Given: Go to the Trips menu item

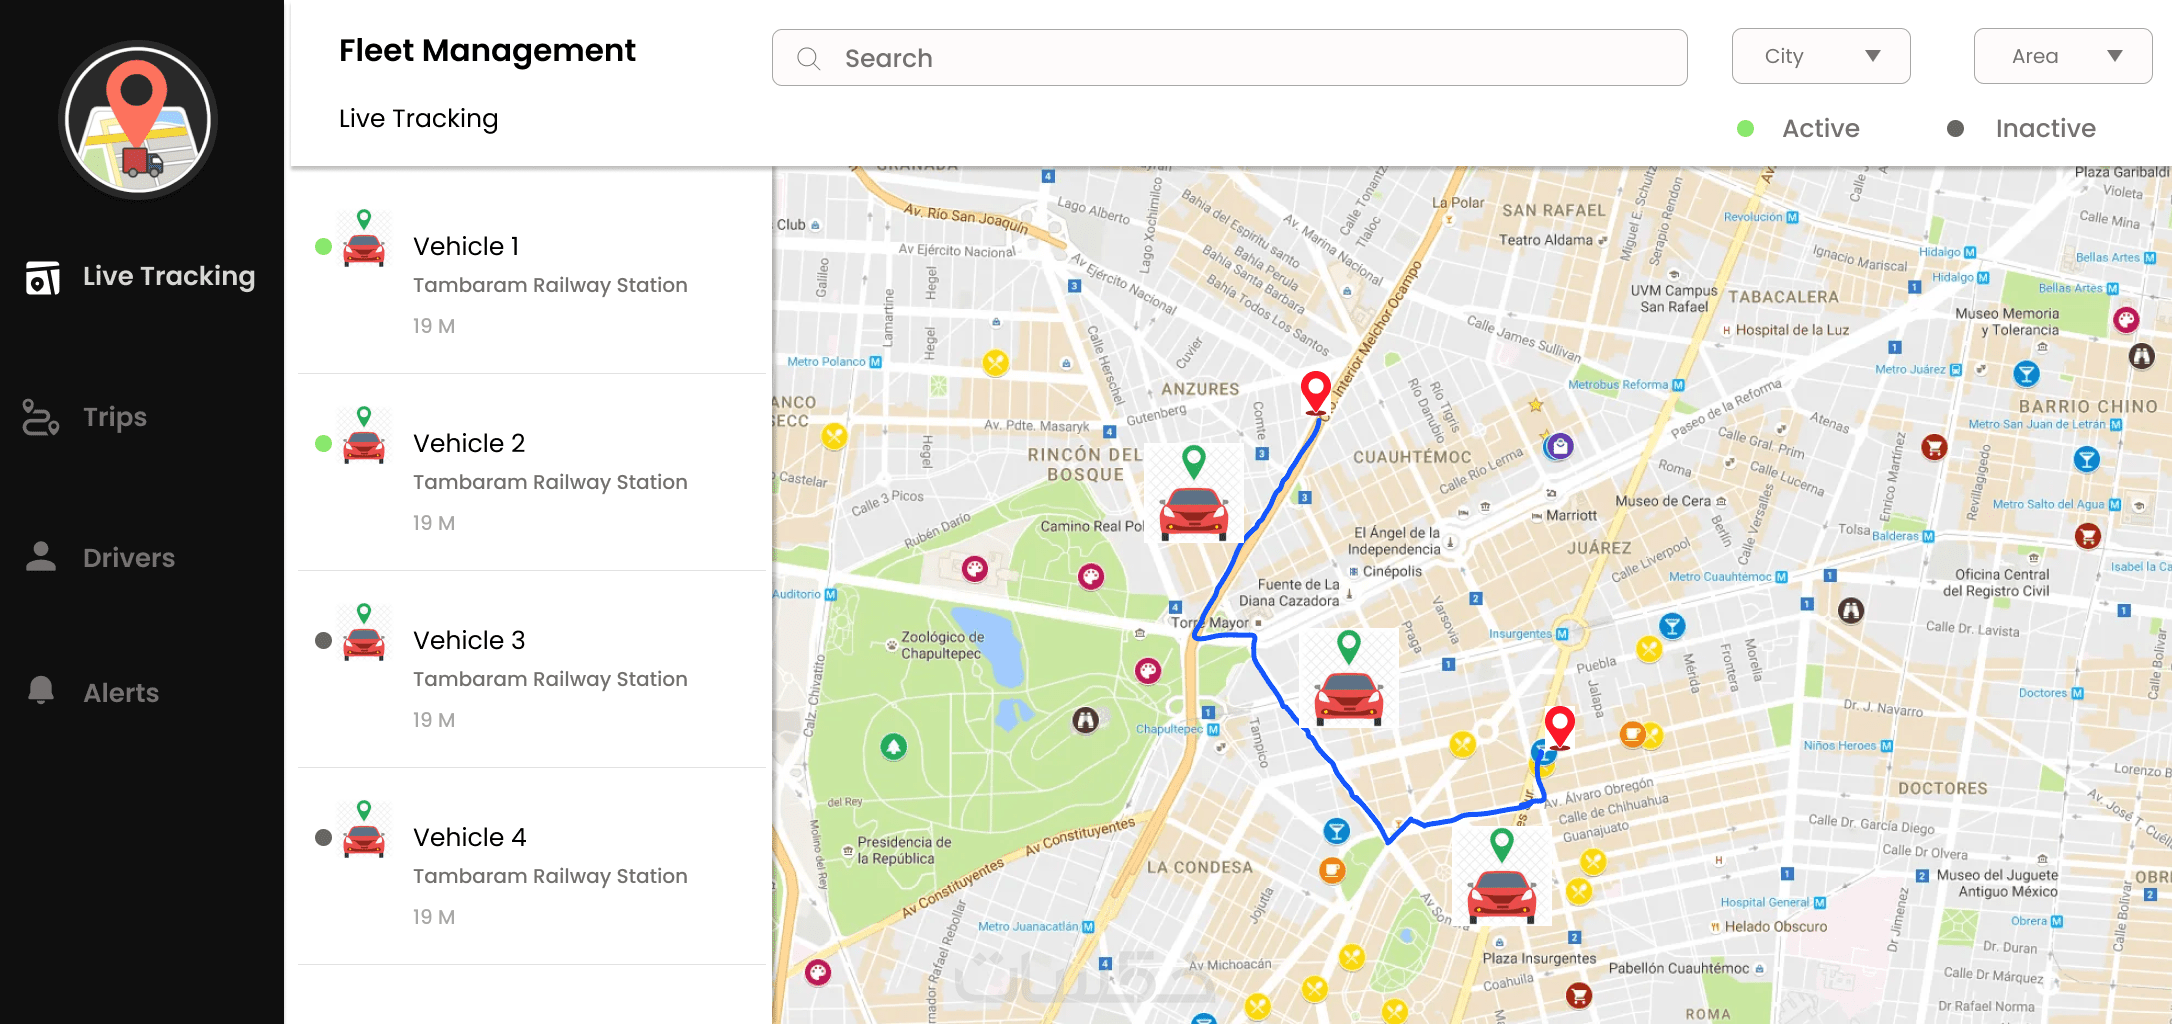Looking at the screenshot, I should click(x=115, y=417).
